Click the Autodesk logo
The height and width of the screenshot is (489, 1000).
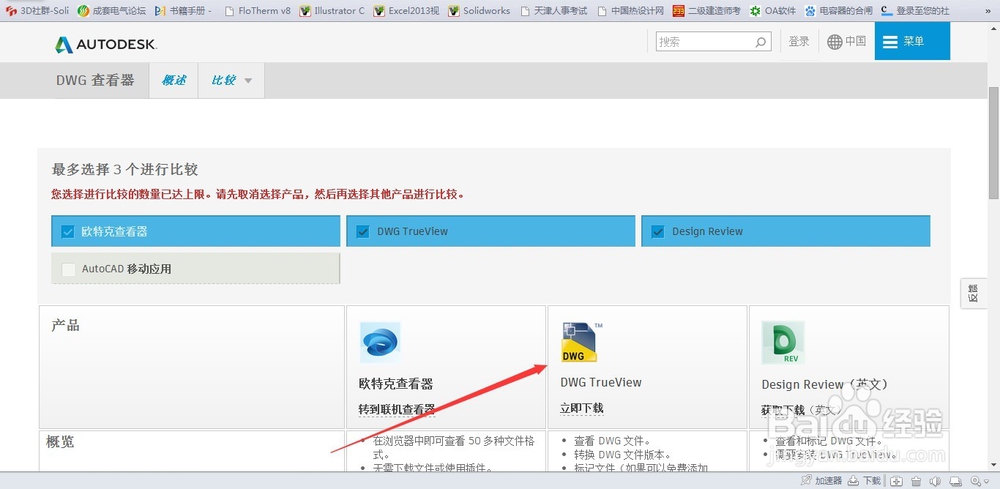pos(106,44)
